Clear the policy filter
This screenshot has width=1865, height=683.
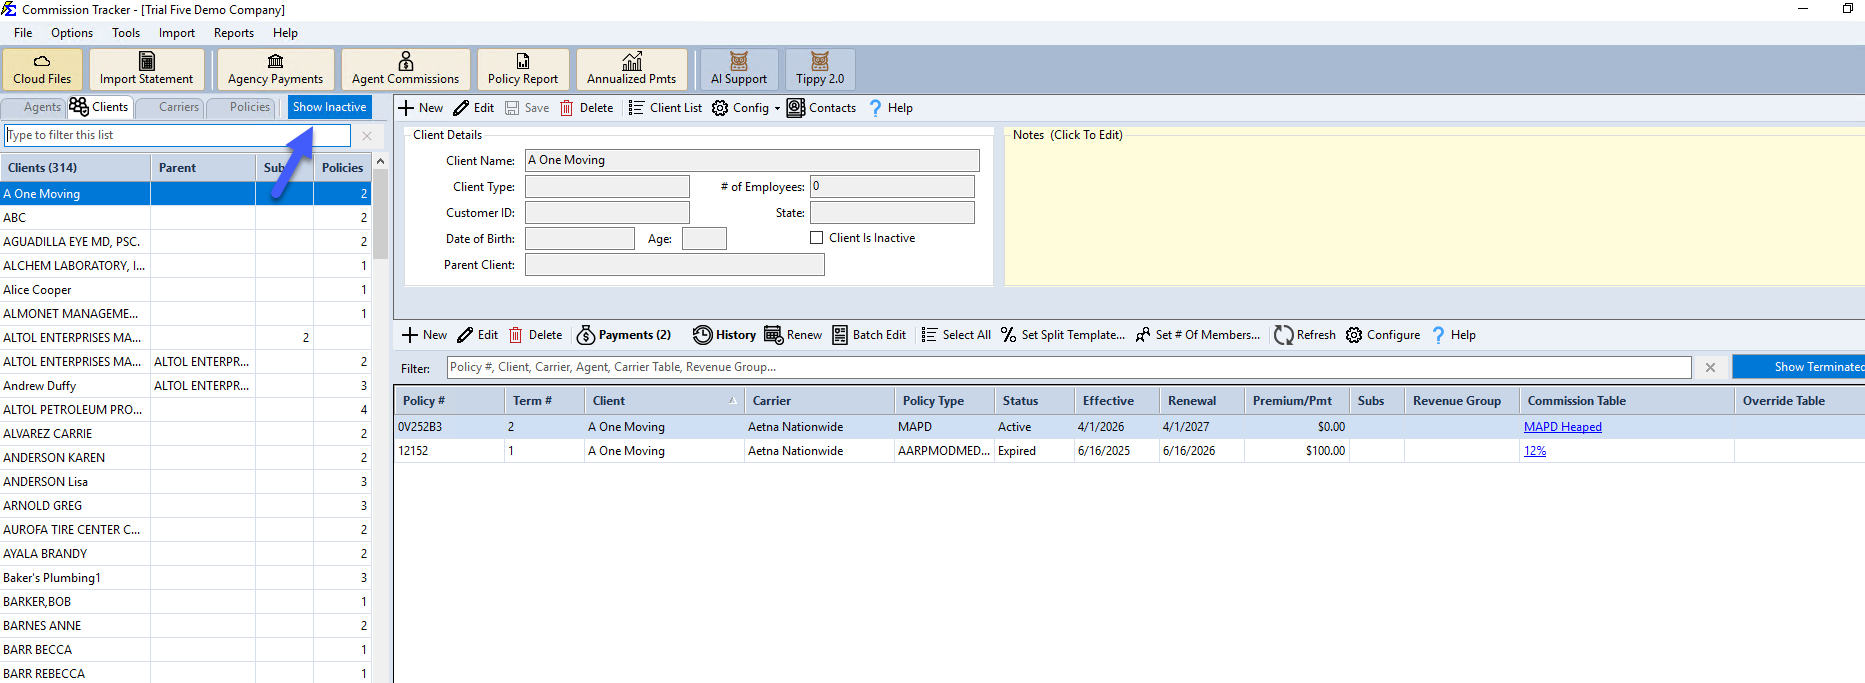click(x=1710, y=368)
